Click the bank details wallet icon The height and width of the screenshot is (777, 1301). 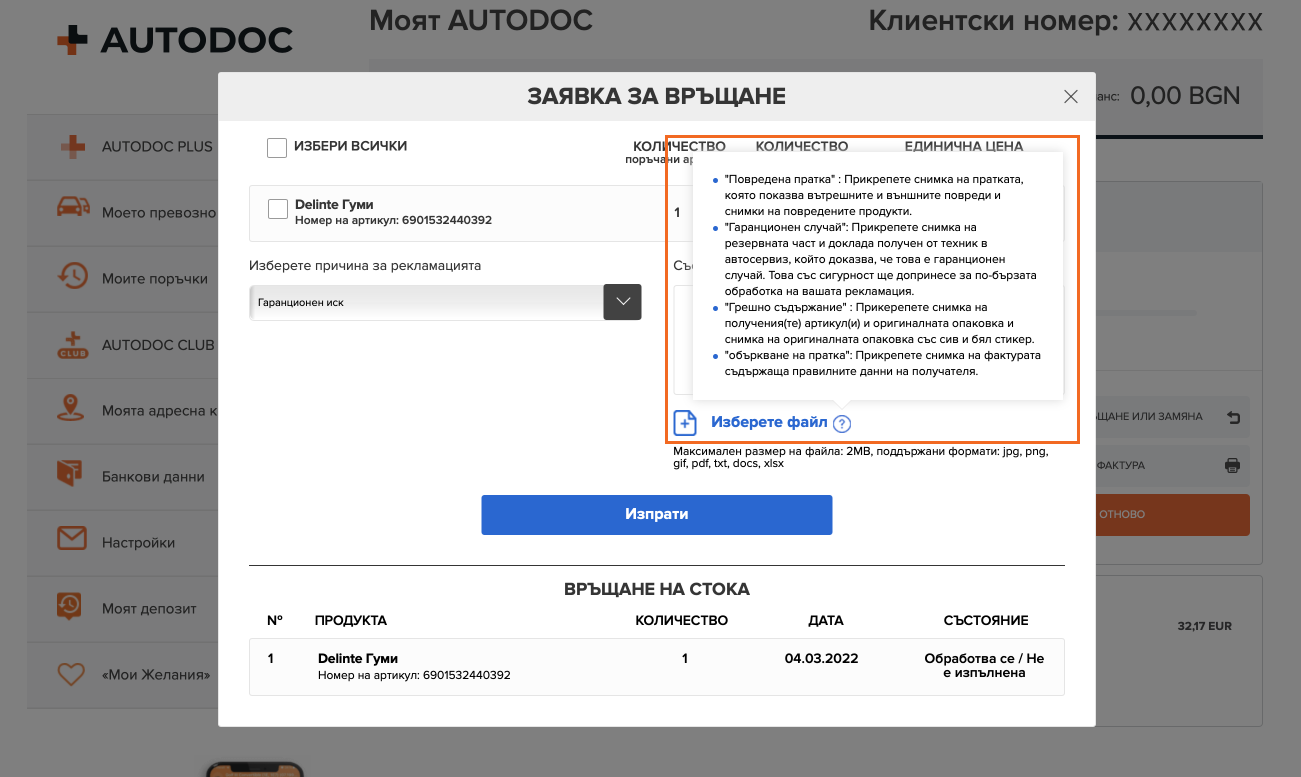[x=71, y=475]
